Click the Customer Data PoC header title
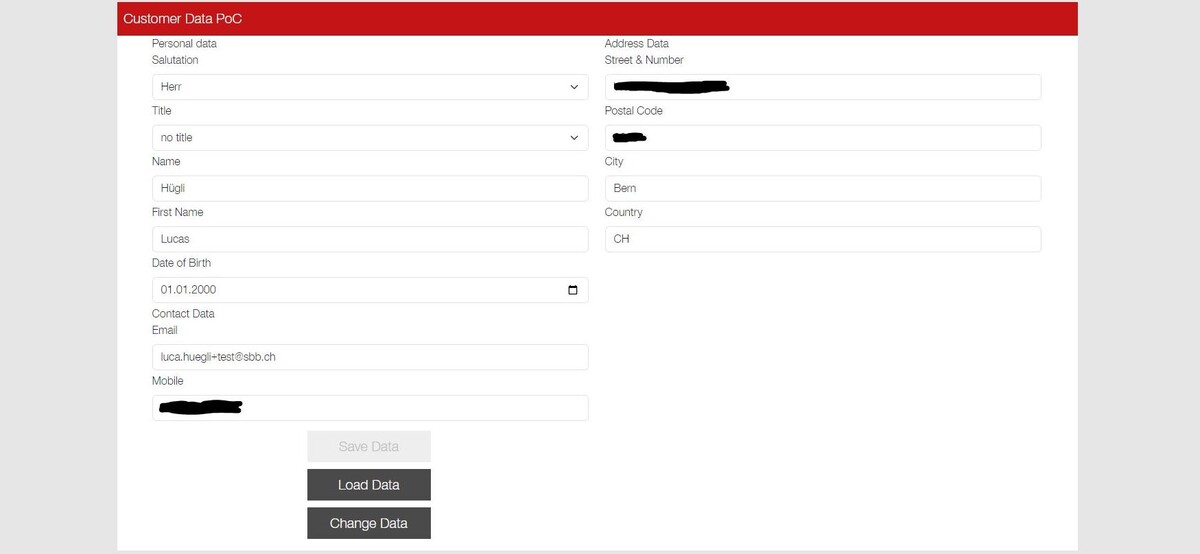The width and height of the screenshot is (1200, 554). [x=182, y=19]
